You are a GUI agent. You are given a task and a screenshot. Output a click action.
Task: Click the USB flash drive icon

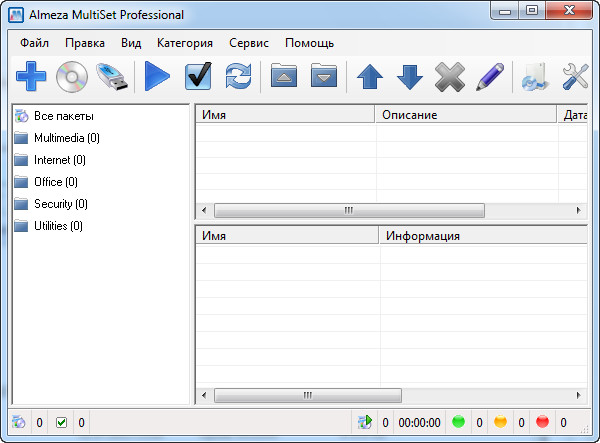coord(113,76)
